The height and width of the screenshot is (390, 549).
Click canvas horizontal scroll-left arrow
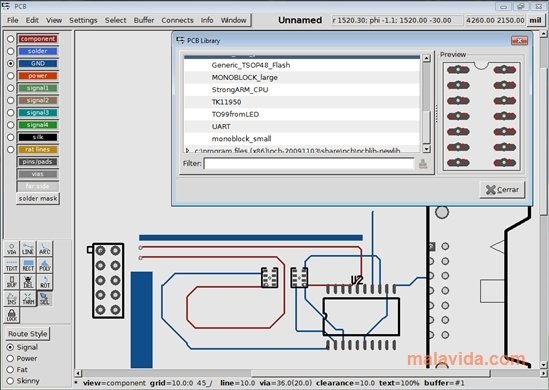click(x=78, y=373)
